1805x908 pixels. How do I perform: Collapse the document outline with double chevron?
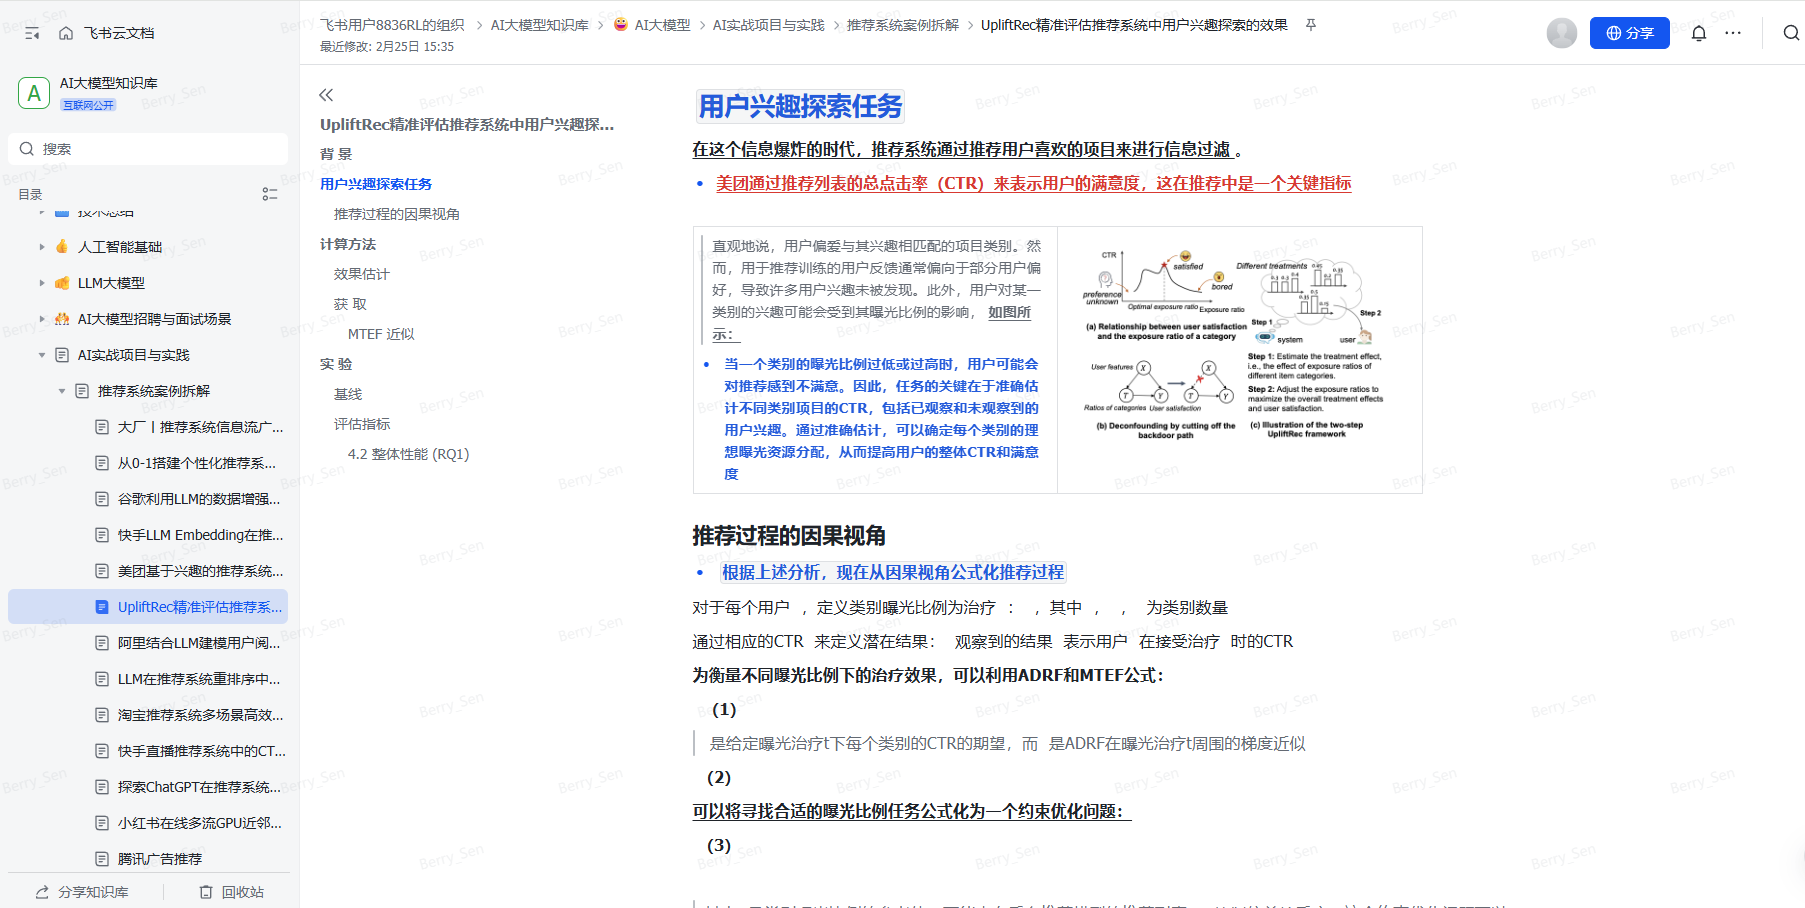point(326,95)
